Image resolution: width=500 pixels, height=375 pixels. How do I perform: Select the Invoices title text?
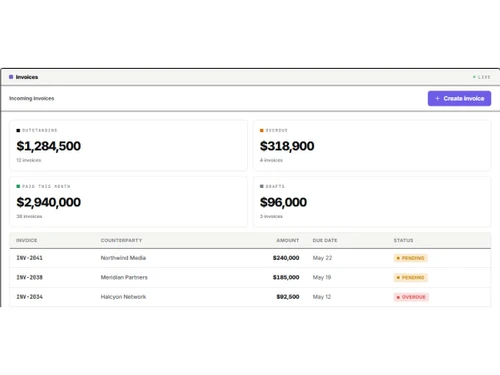[27, 77]
